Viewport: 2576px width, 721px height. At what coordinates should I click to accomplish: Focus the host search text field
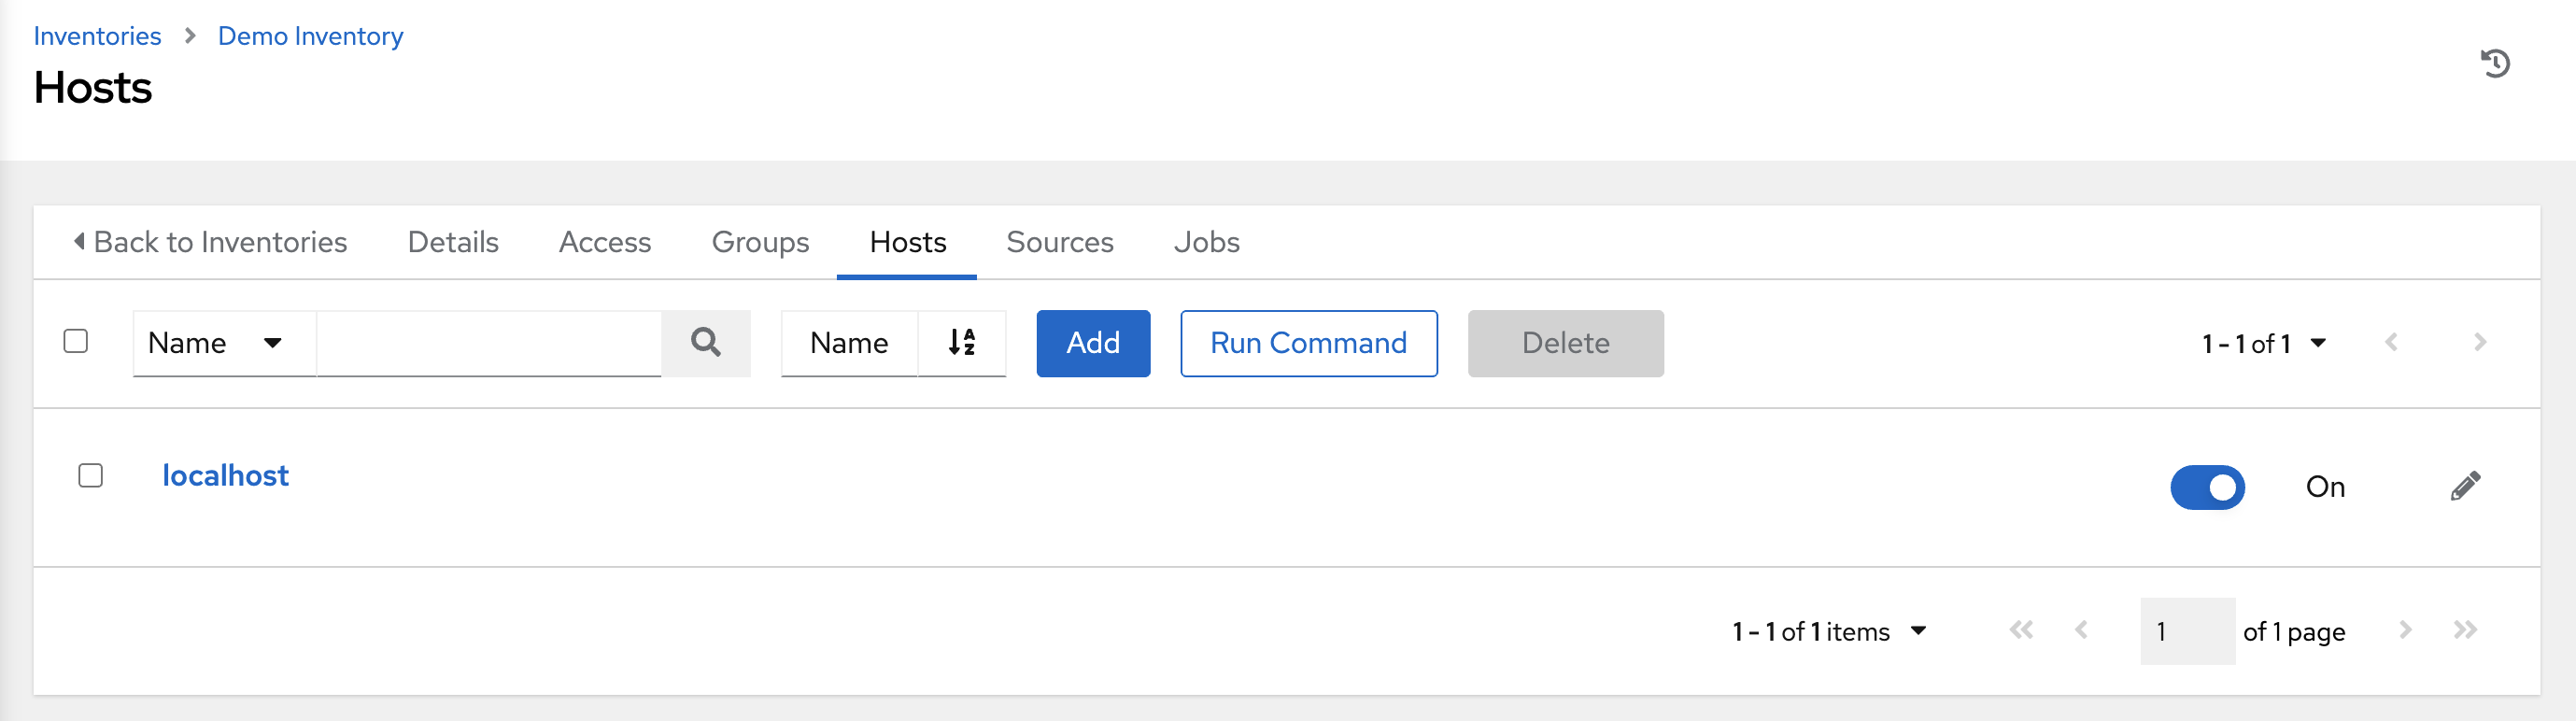point(488,343)
